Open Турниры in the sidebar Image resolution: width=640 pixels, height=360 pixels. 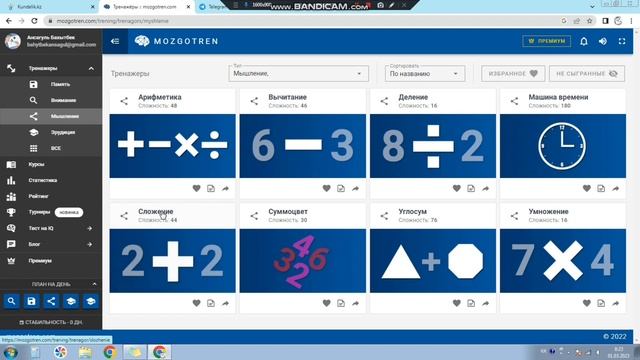coord(51,212)
